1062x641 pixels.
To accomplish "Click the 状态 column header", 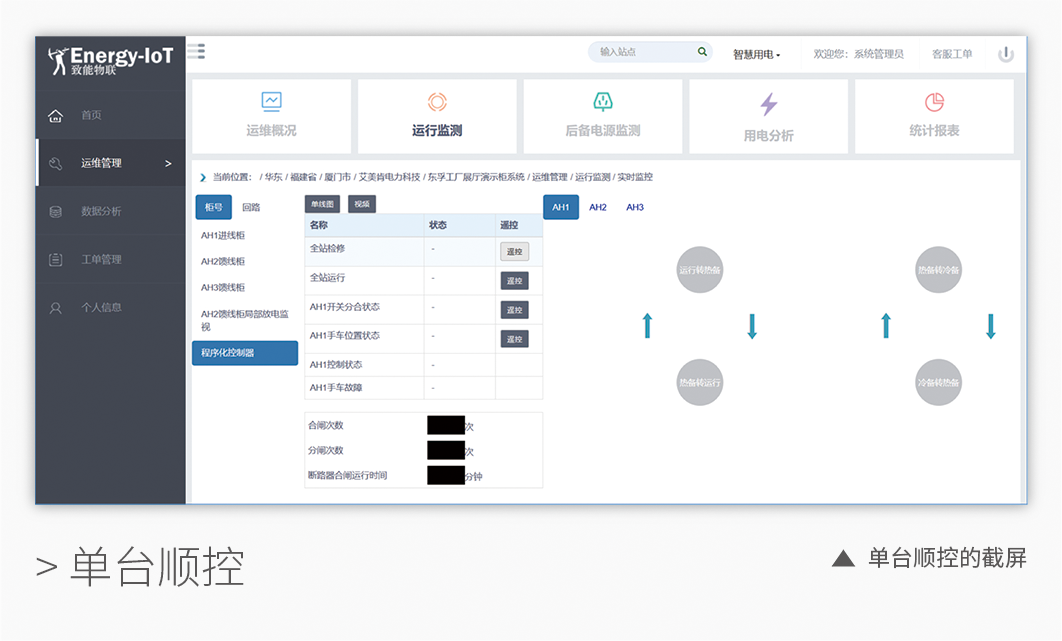I will pyautogui.click(x=438, y=225).
